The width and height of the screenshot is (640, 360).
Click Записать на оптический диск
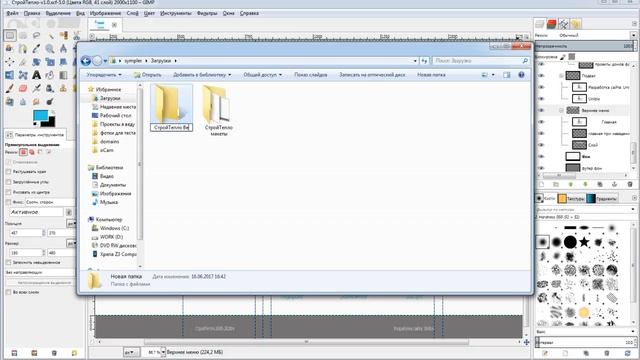pos(372,75)
